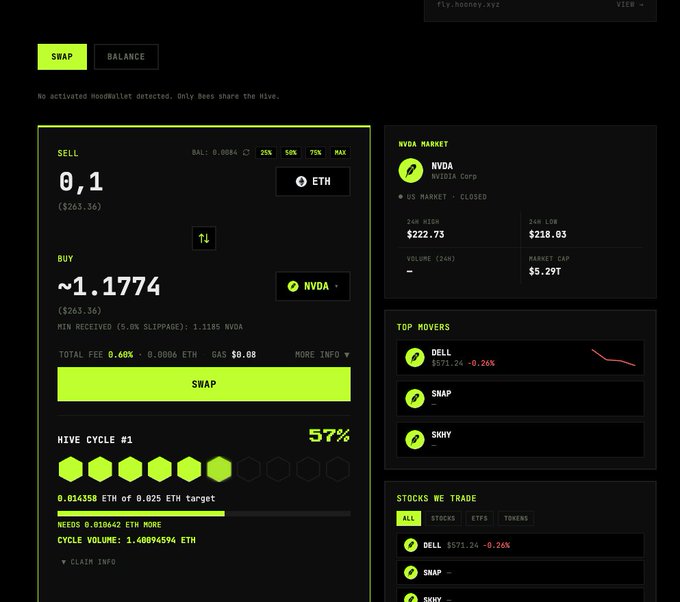Select the STOCKS filter tab

(443, 518)
